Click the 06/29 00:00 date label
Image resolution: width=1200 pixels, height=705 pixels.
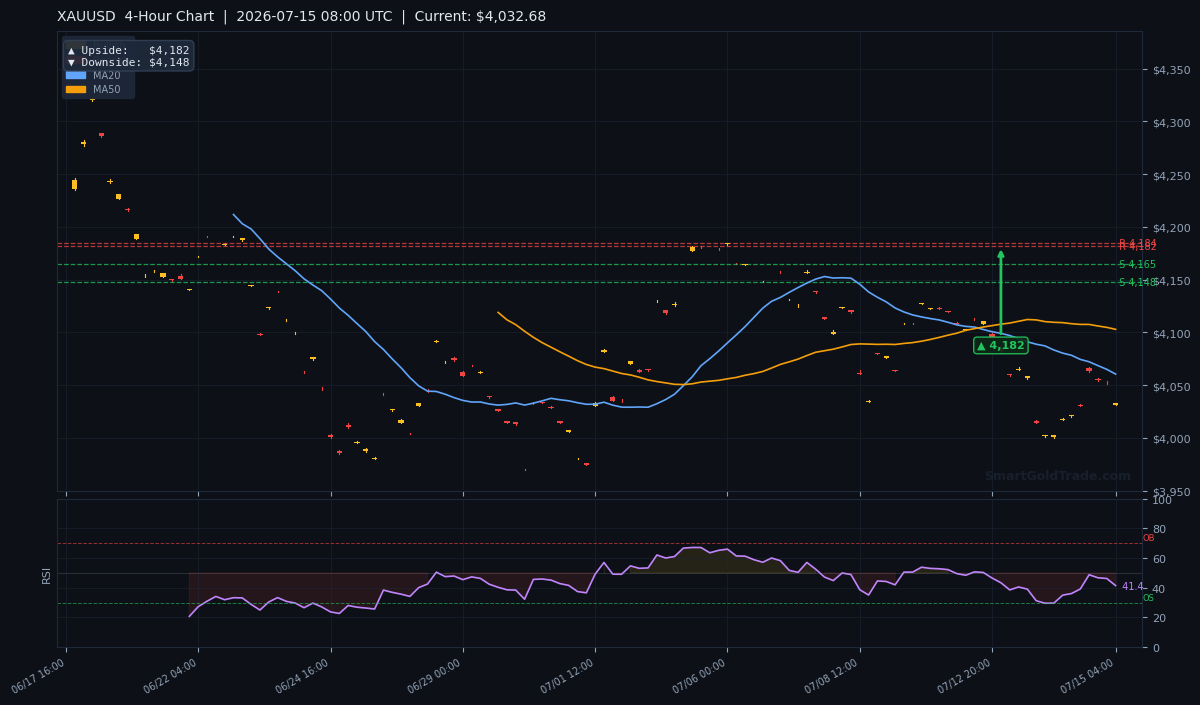coord(436,676)
